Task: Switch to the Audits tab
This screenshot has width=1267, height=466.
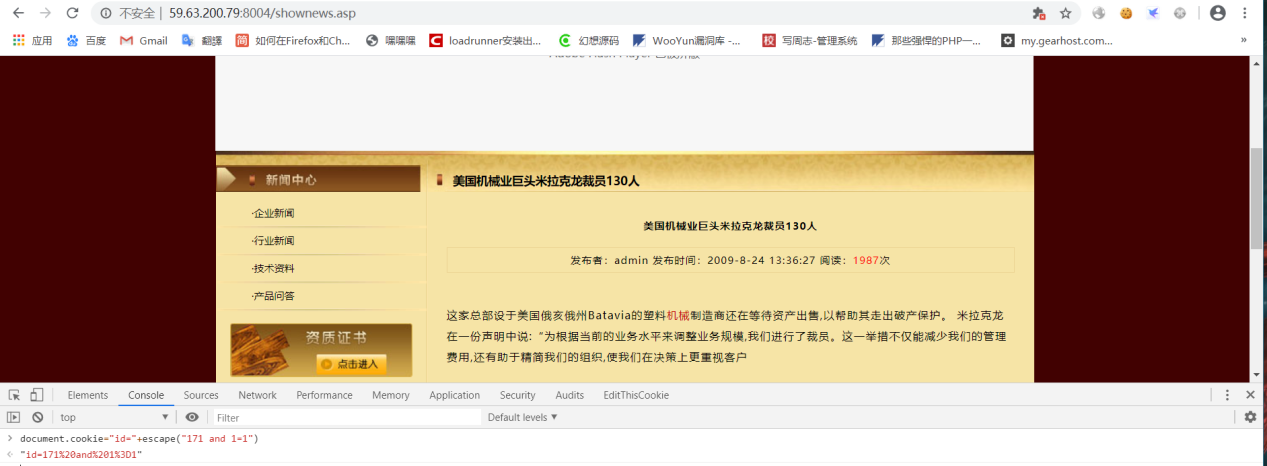Action: [570, 395]
